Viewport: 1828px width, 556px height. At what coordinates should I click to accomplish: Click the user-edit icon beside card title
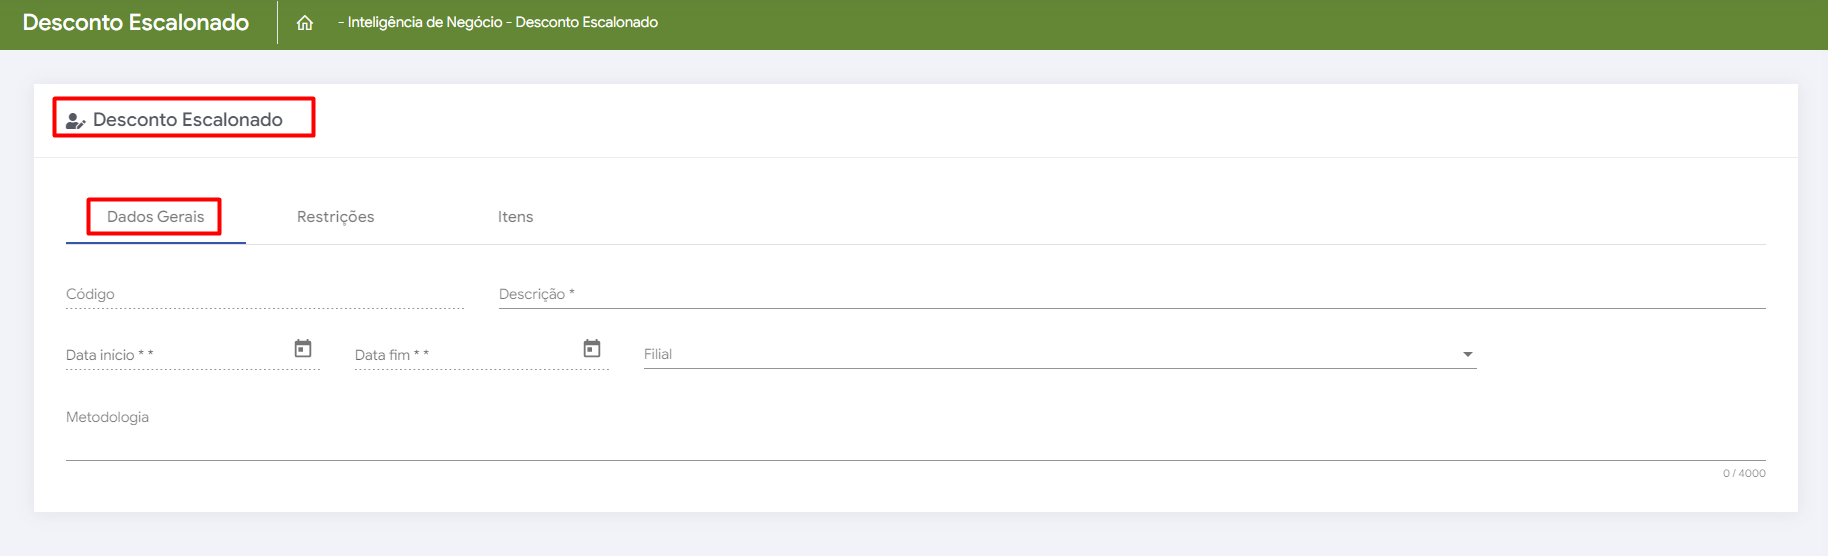(75, 121)
